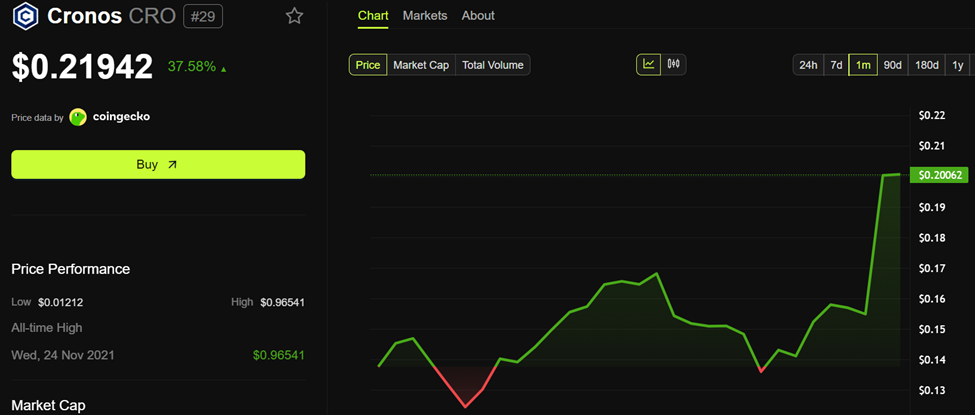Click the $0.21942 current price
This screenshot has width=975, height=415.
tap(82, 67)
